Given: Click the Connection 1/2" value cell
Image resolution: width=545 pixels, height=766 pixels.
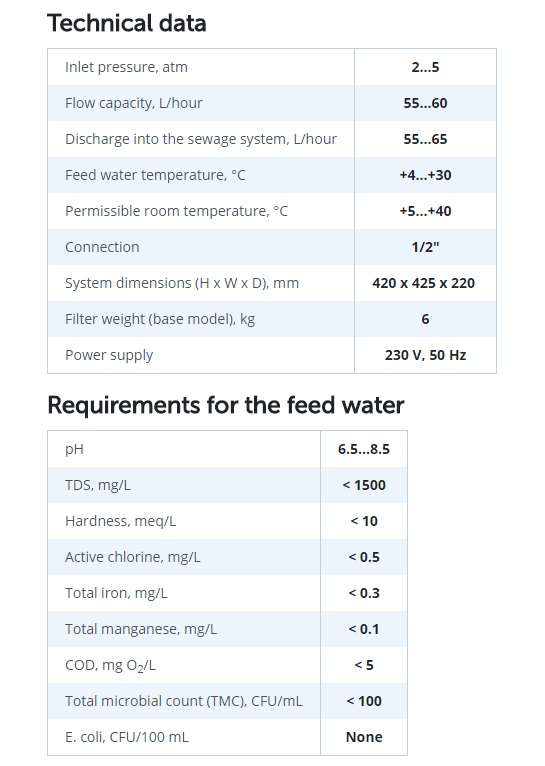Looking at the screenshot, I should (425, 247).
